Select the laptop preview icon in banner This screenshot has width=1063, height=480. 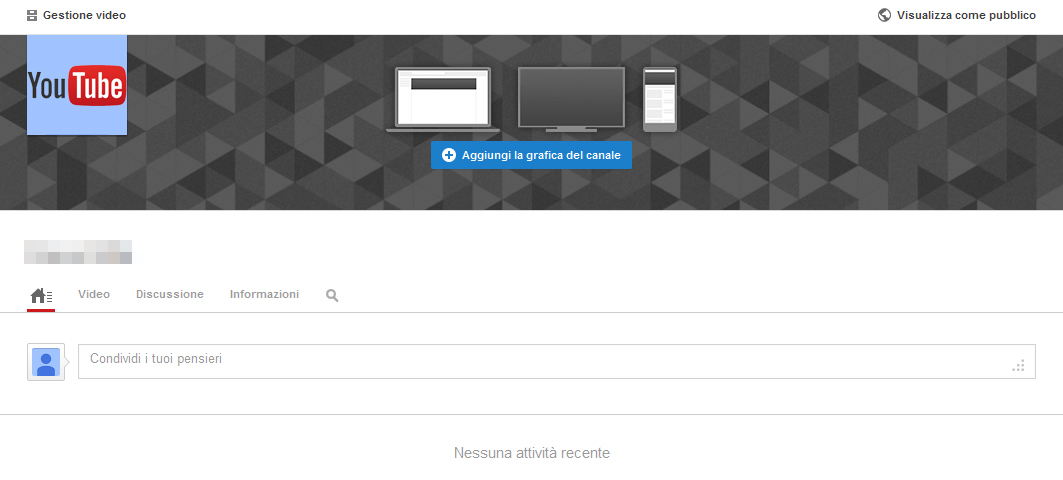[x=442, y=99]
